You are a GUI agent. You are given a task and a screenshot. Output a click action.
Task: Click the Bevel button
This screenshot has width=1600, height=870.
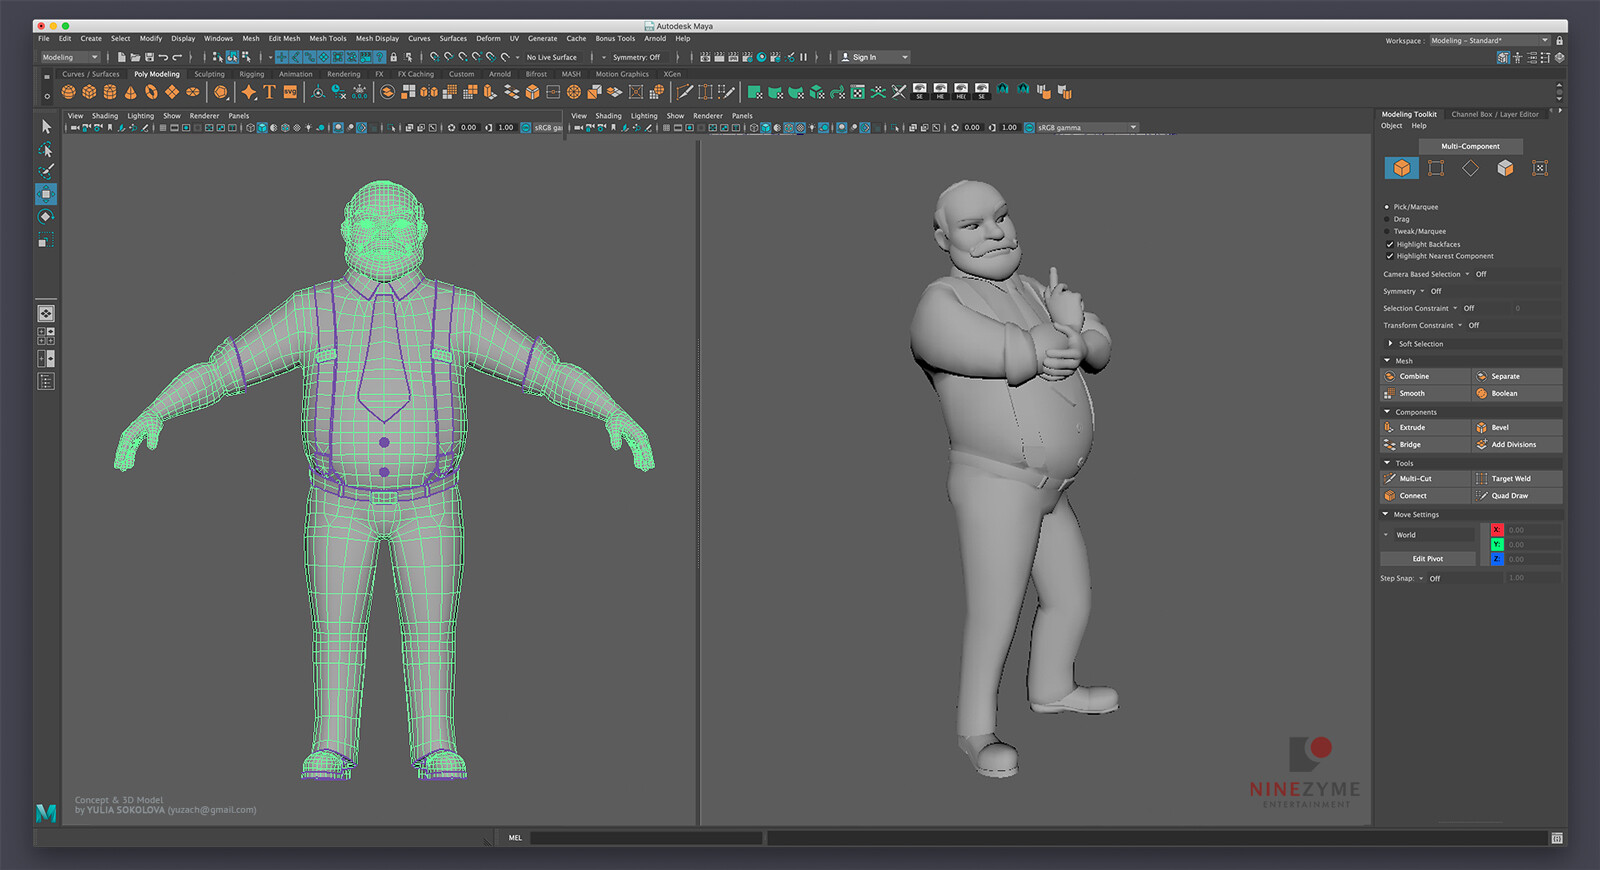coord(1517,427)
